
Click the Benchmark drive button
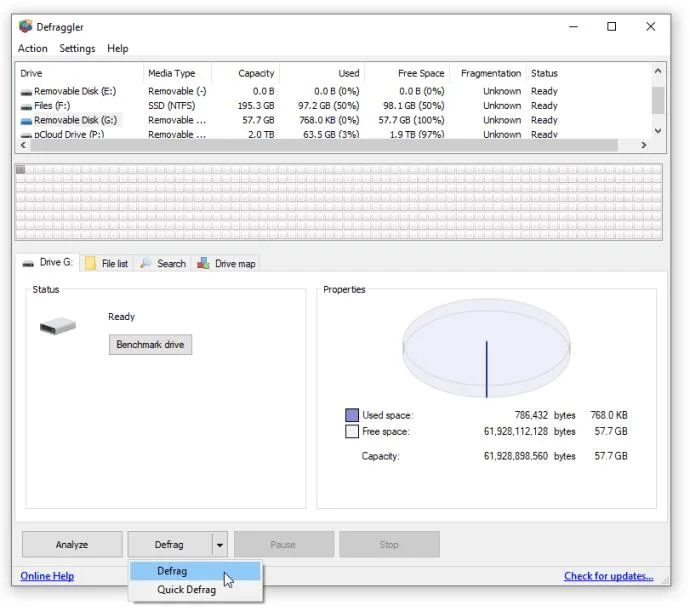(x=150, y=344)
